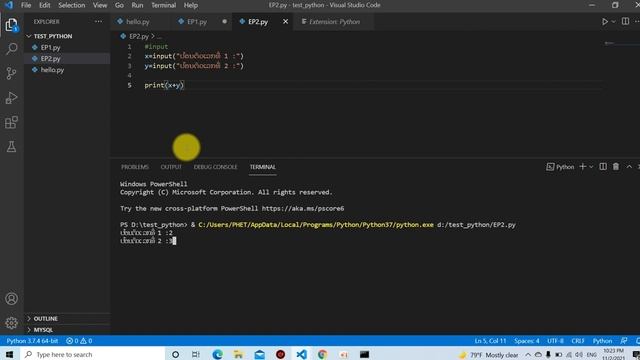Viewport: 640px width, 360px height.
Task: Open Explorer more actions ellipsis
Action: 98,22
